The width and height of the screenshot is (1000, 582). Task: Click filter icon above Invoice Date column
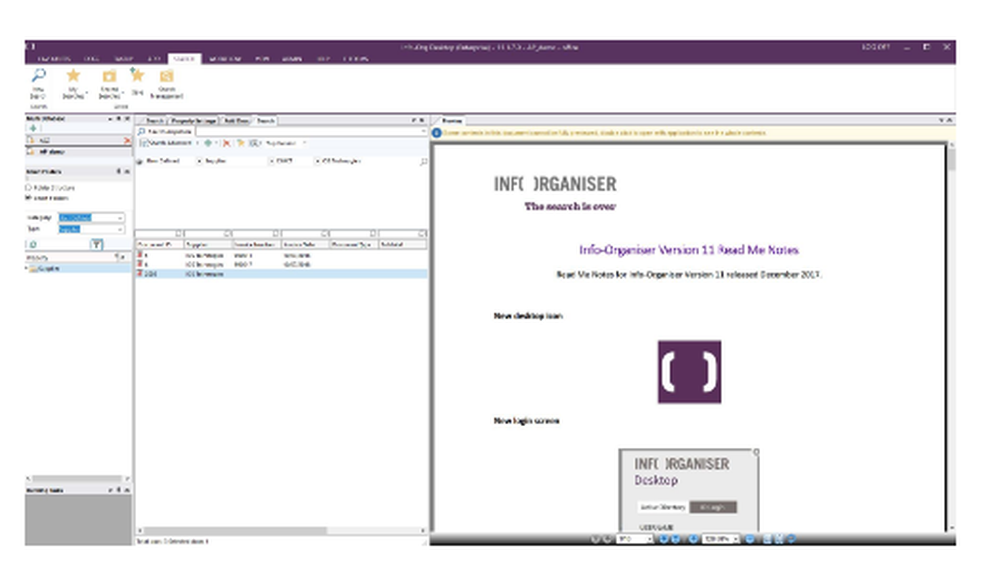pyautogui.click(x=325, y=234)
